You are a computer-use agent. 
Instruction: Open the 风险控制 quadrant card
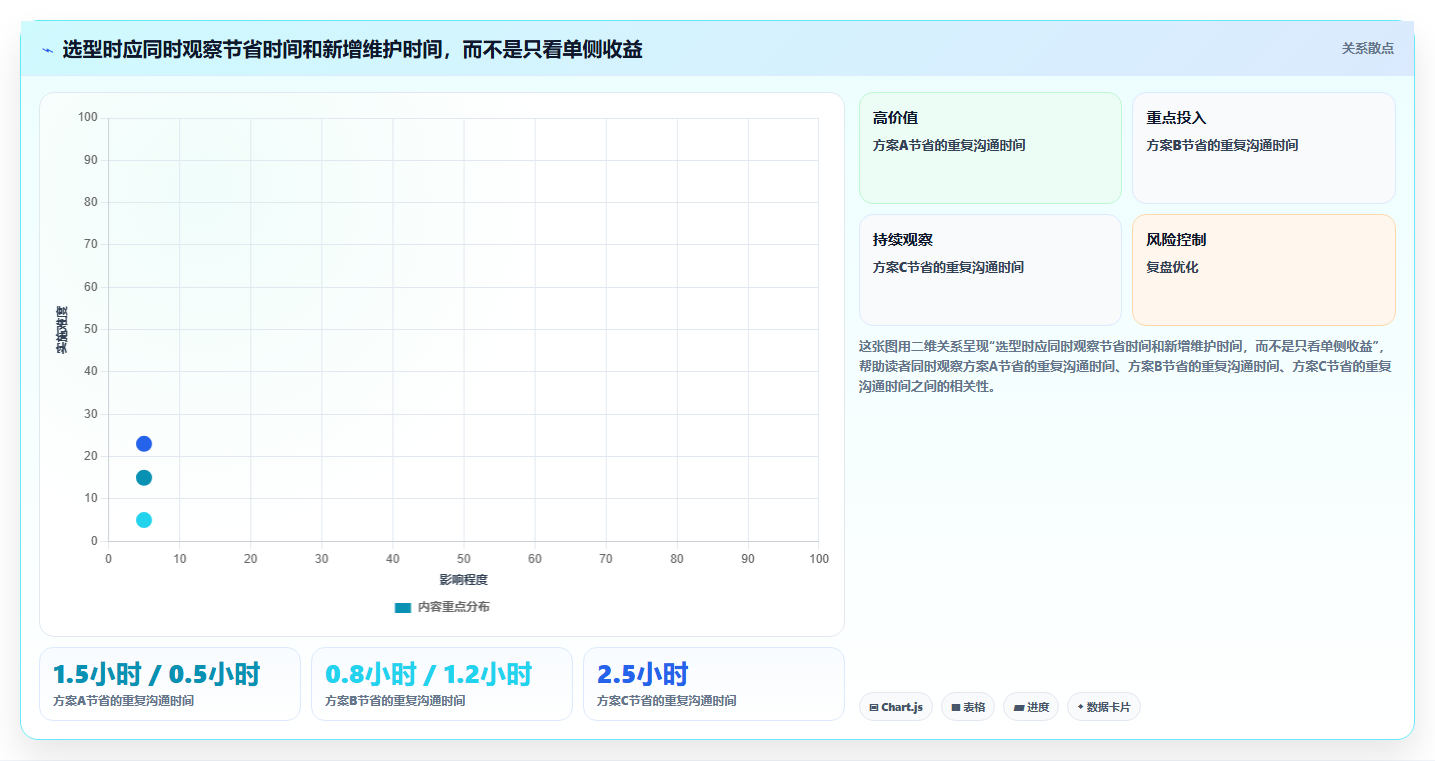[x=1263, y=270]
